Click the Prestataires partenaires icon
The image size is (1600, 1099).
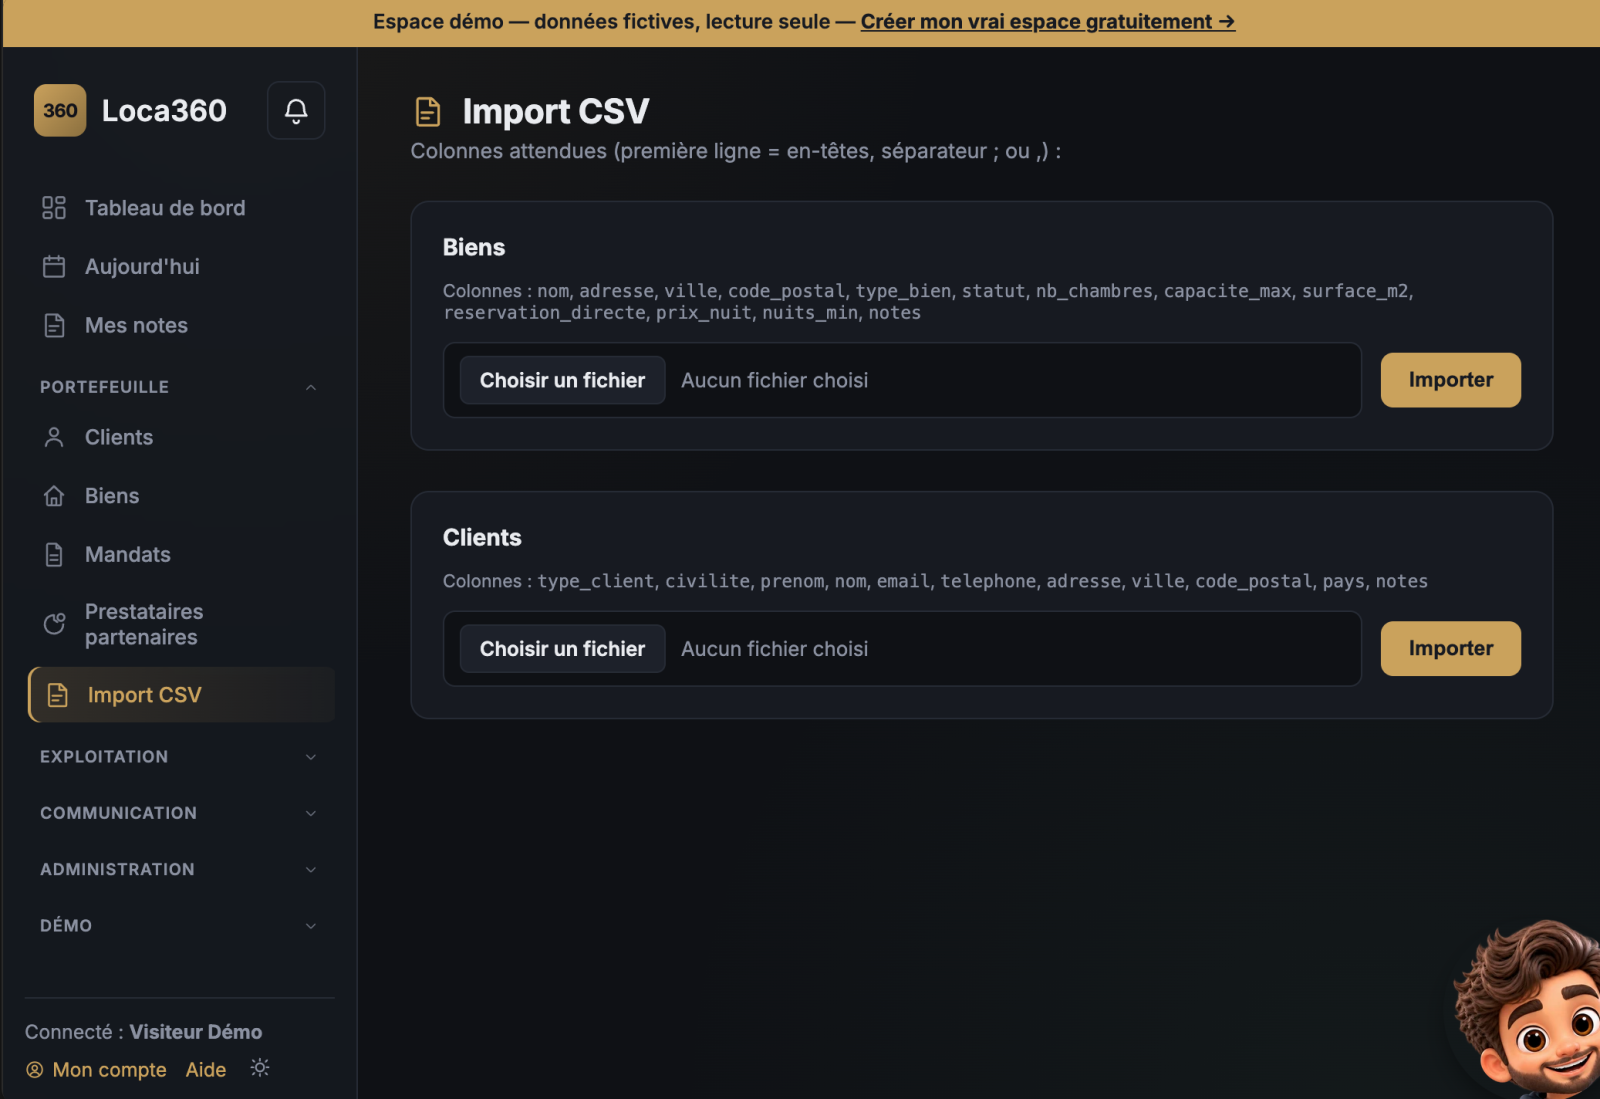click(x=54, y=624)
